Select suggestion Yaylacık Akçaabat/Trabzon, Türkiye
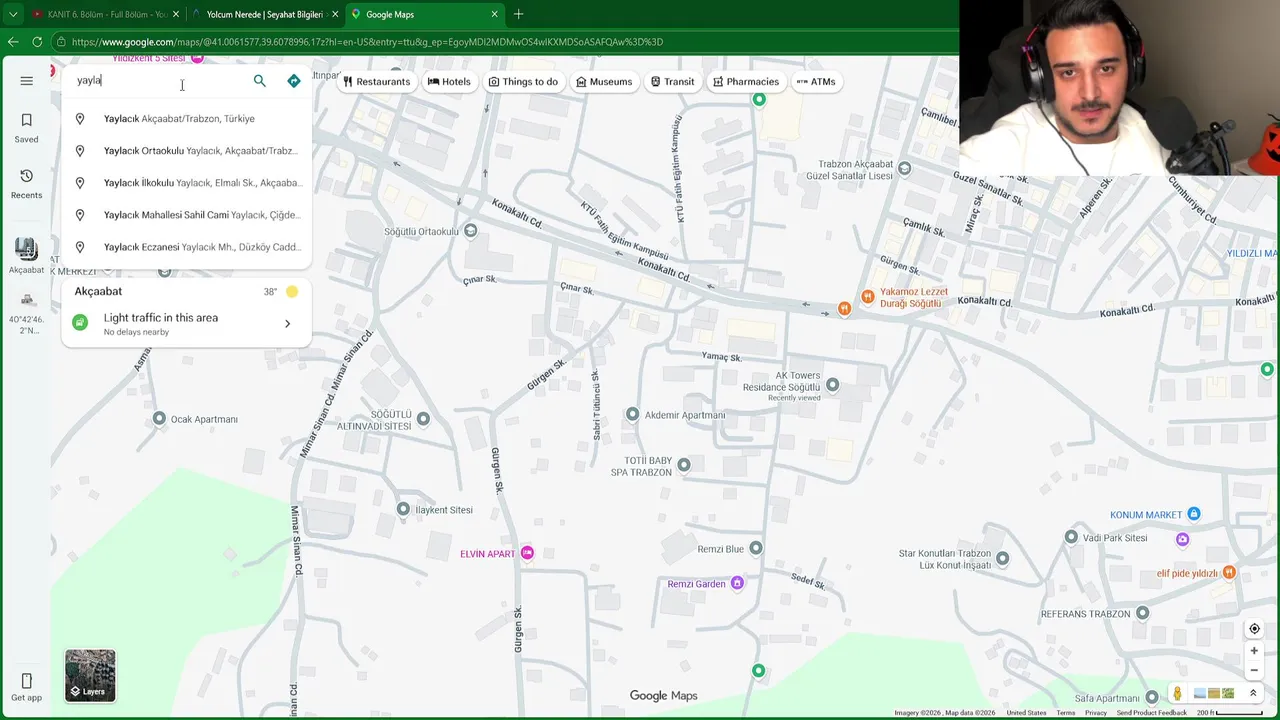1280x720 pixels. point(186,119)
